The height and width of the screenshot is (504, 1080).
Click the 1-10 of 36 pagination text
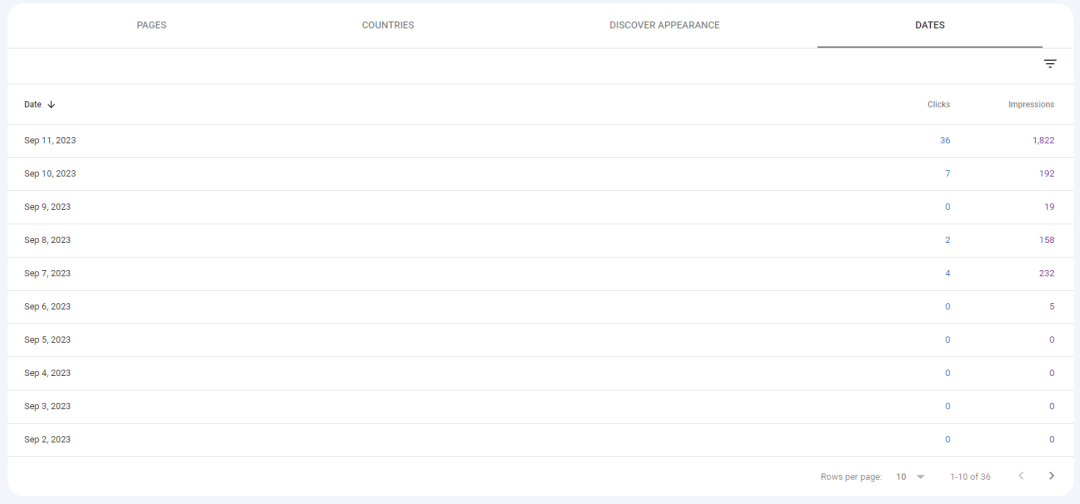(x=970, y=476)
